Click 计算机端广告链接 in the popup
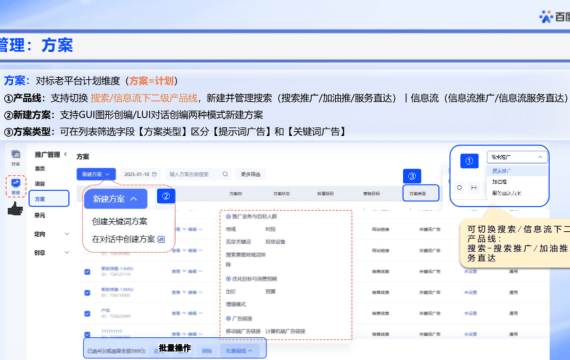 (285, 331)
